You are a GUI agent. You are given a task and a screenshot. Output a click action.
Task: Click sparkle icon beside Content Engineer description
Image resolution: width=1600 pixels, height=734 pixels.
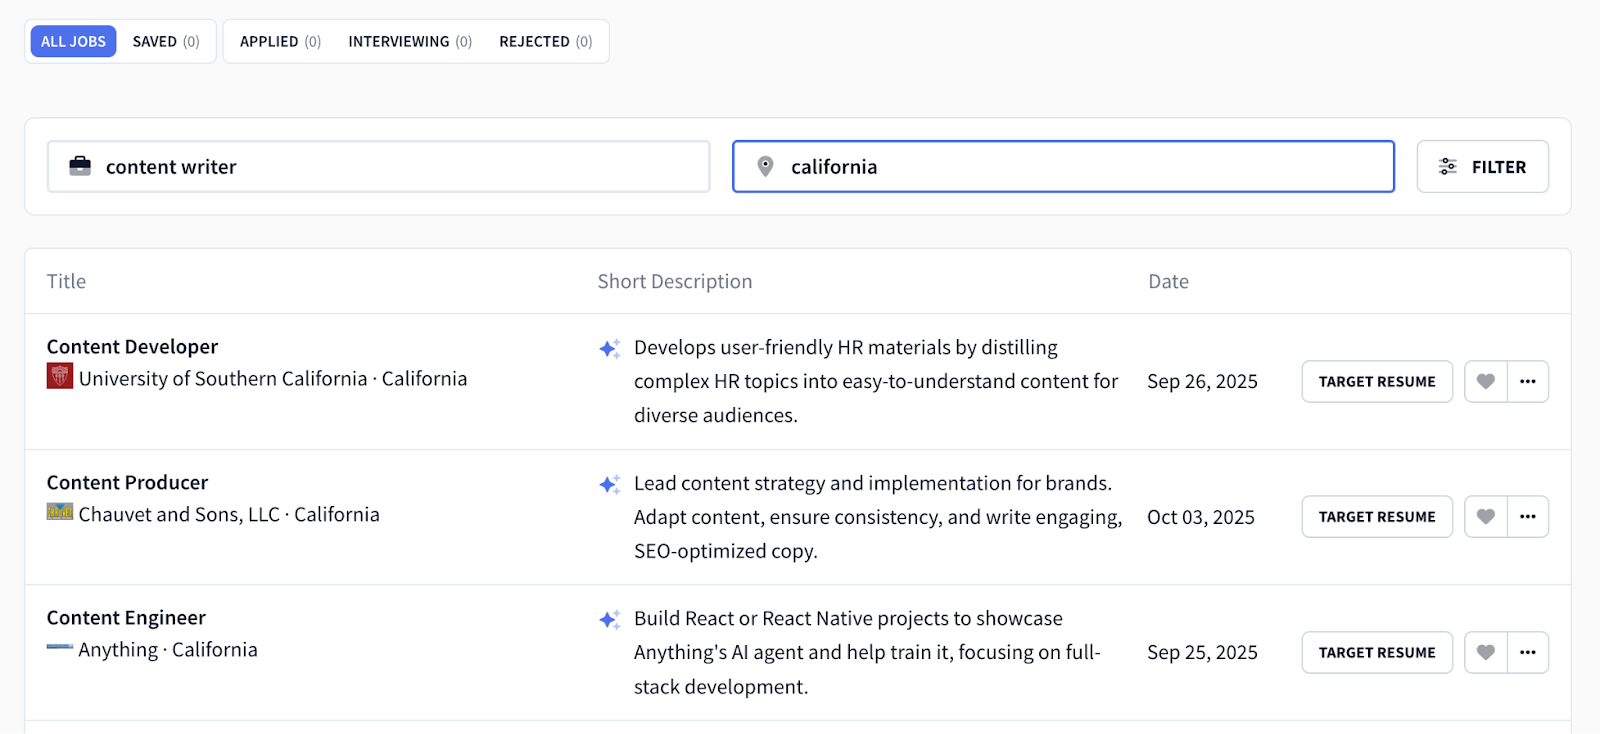(609, 619)
